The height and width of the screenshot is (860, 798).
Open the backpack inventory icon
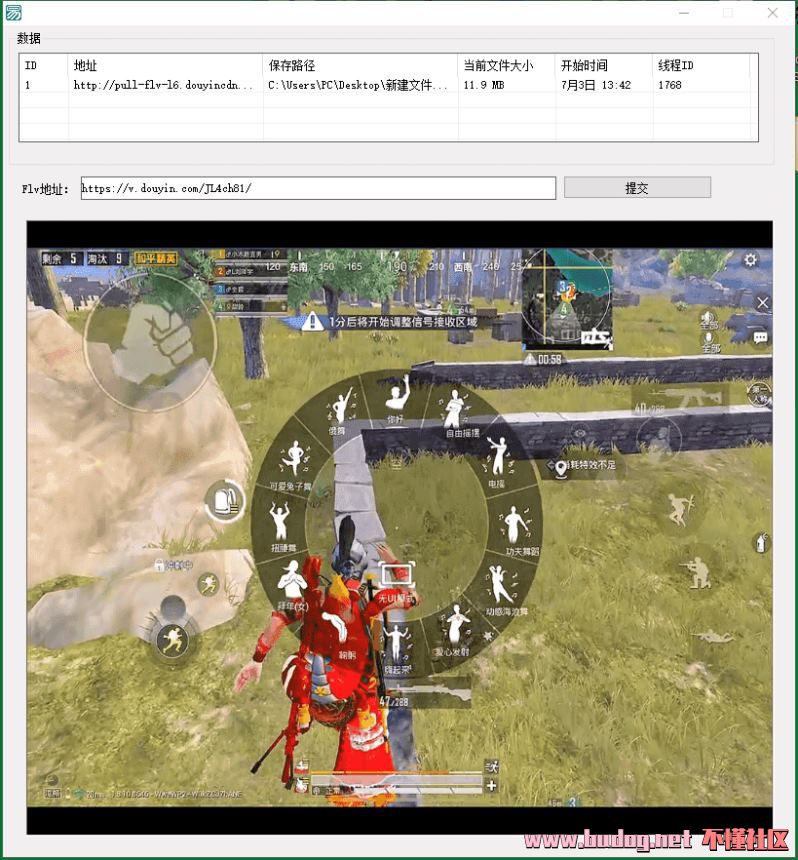click(225, 501)
